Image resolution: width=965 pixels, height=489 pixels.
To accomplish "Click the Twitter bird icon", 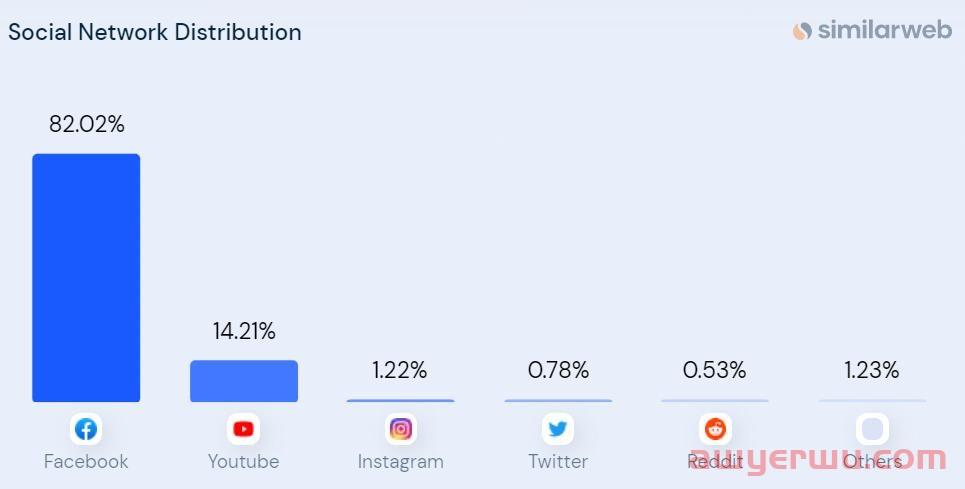I will [x=558, y=429].
